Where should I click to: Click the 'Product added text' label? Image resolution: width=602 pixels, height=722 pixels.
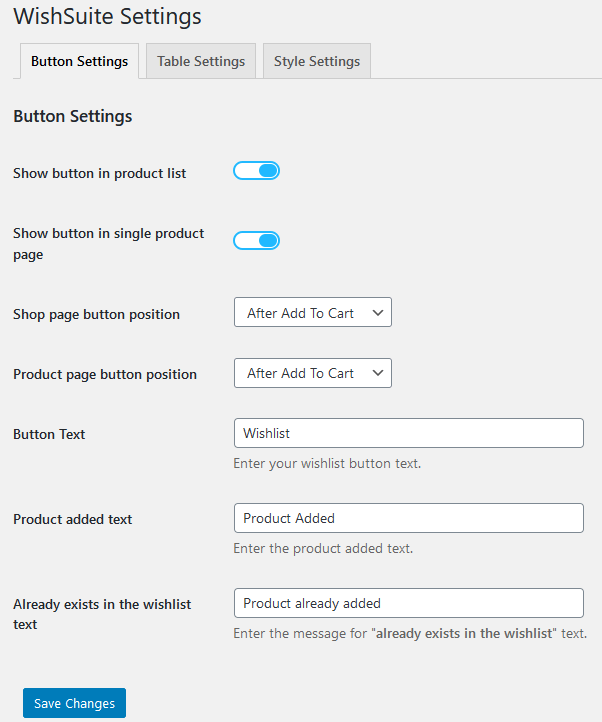[73, 519]
